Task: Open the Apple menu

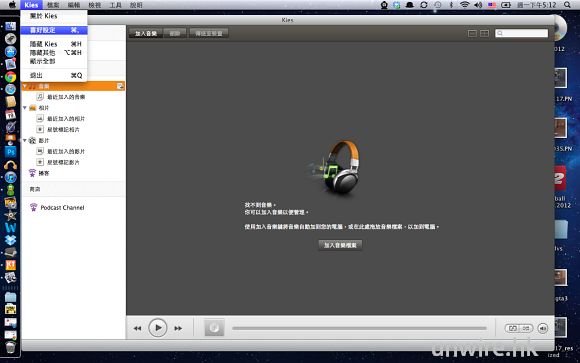Action: (x=12, y=5)
